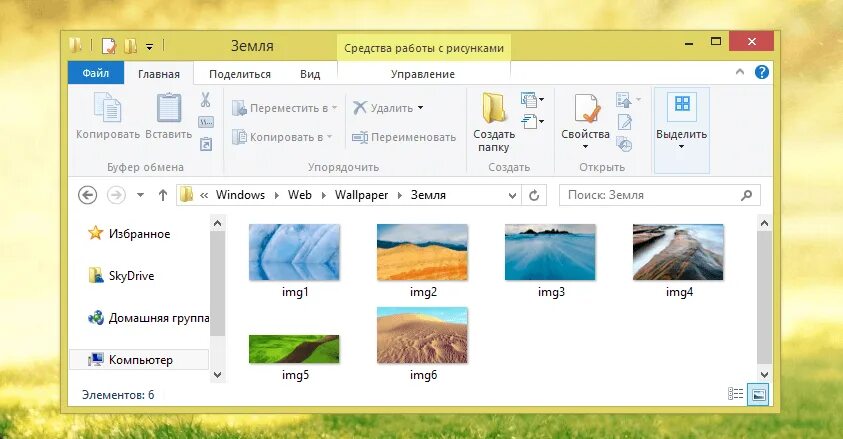
Task: Click the Forward navigation arrow
Action: point(116,195)
